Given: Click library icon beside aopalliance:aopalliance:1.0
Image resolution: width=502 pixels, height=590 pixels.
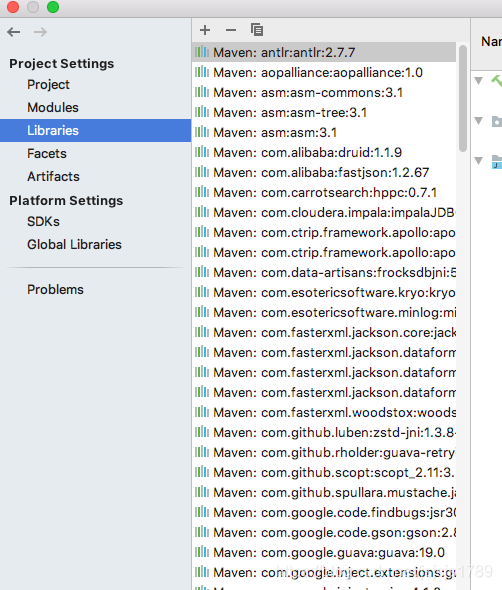Looking at the screenshot, I should [202, 72].
